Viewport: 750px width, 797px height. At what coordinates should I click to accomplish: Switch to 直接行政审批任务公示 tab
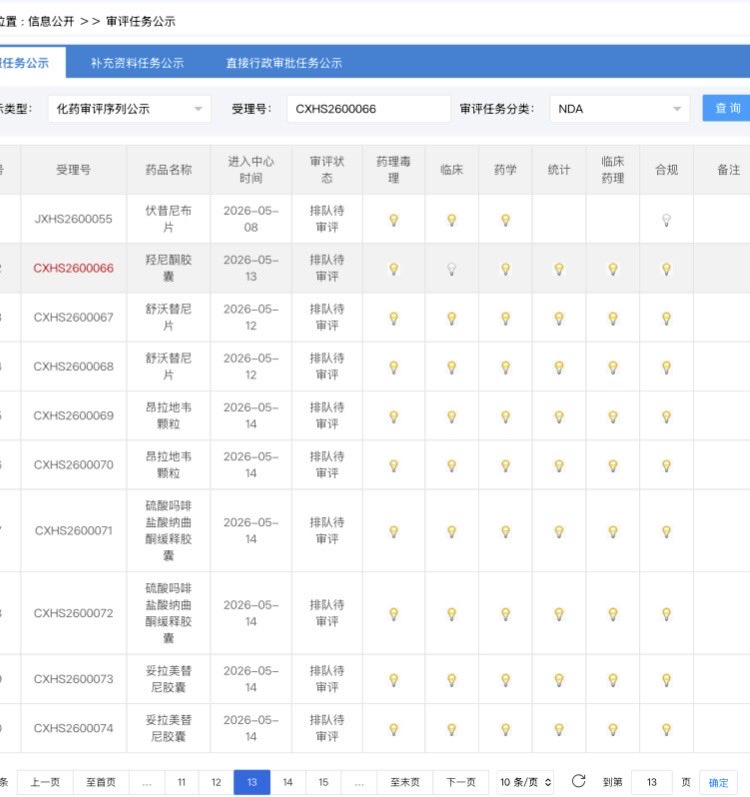[284, 63]
